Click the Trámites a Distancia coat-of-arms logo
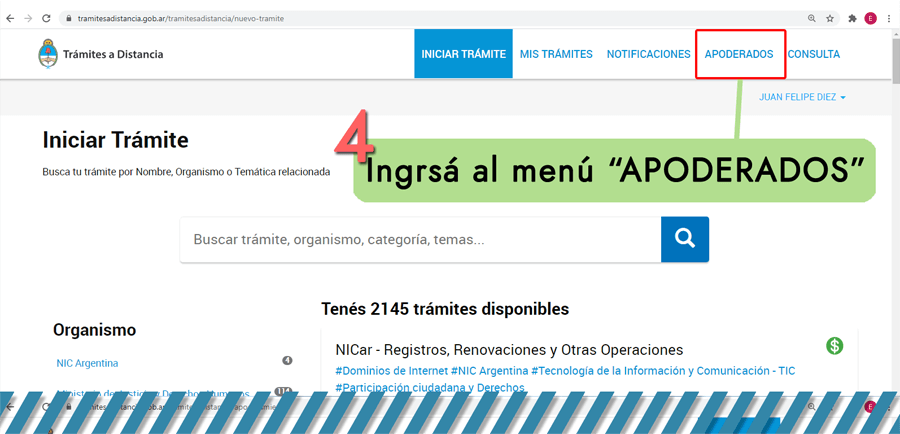Viewport: 900px width, 434px height. 48,54
